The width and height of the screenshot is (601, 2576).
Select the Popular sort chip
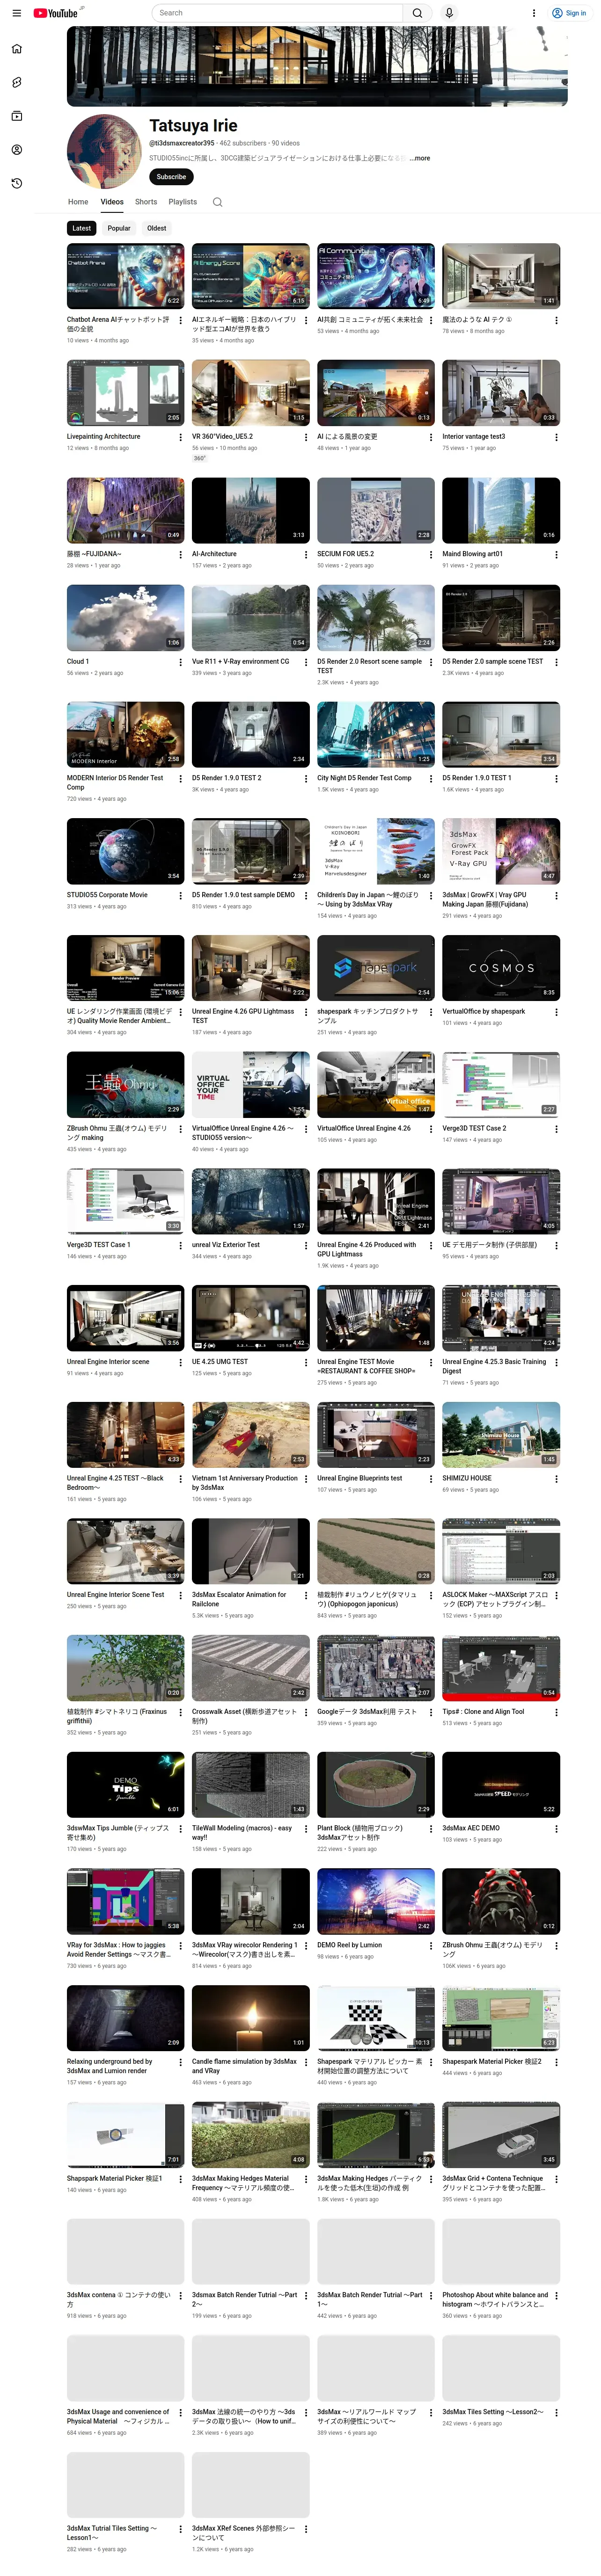point(119,228)
